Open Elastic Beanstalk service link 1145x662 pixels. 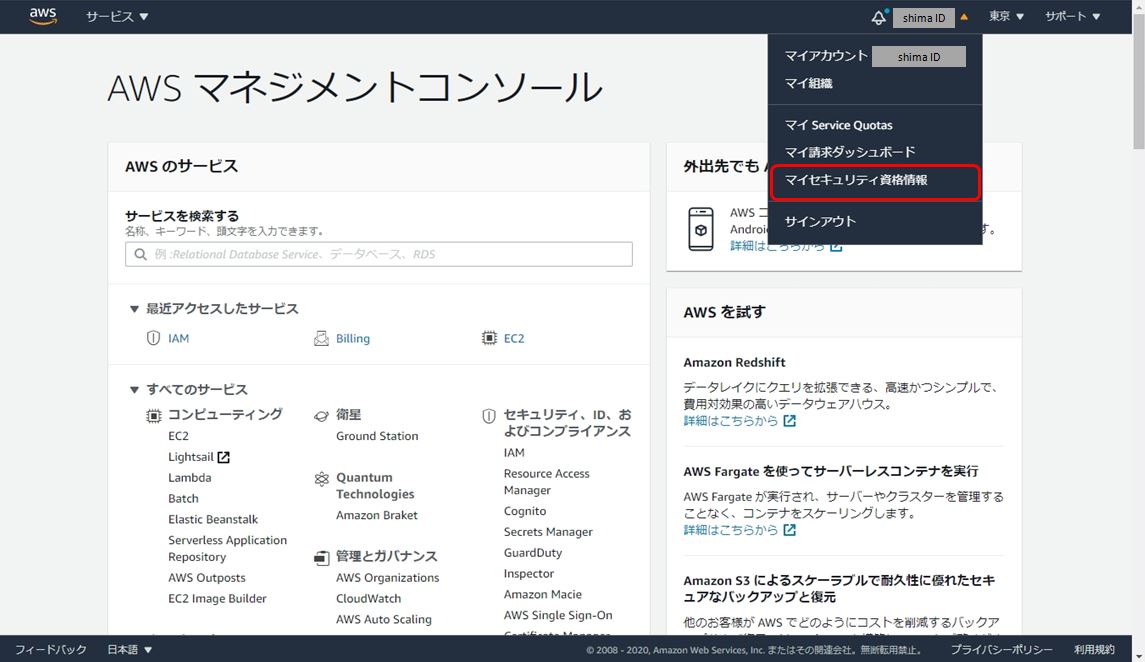click(213, 520)
